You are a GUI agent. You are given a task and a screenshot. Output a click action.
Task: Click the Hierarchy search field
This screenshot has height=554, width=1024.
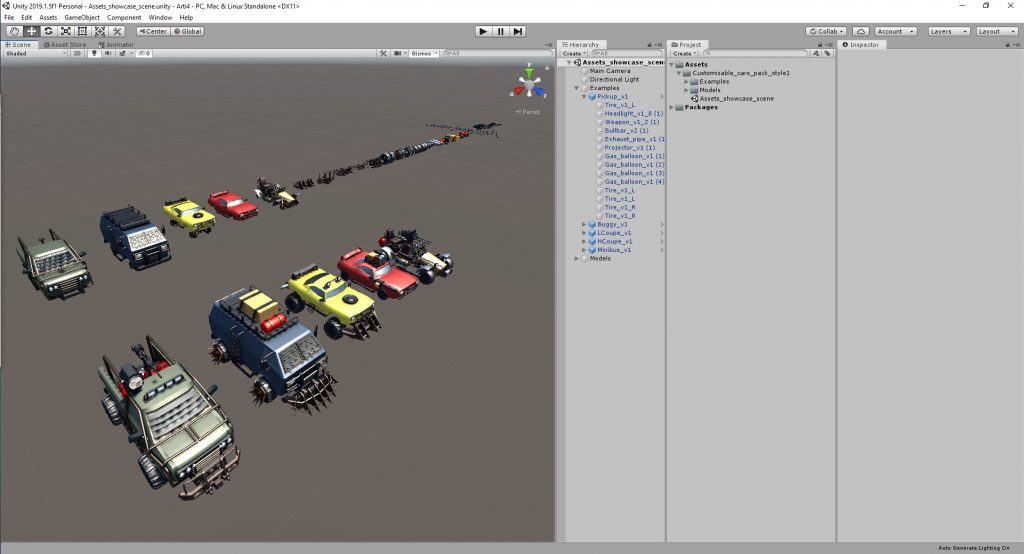pyautogui.click(x=626, y=54)
